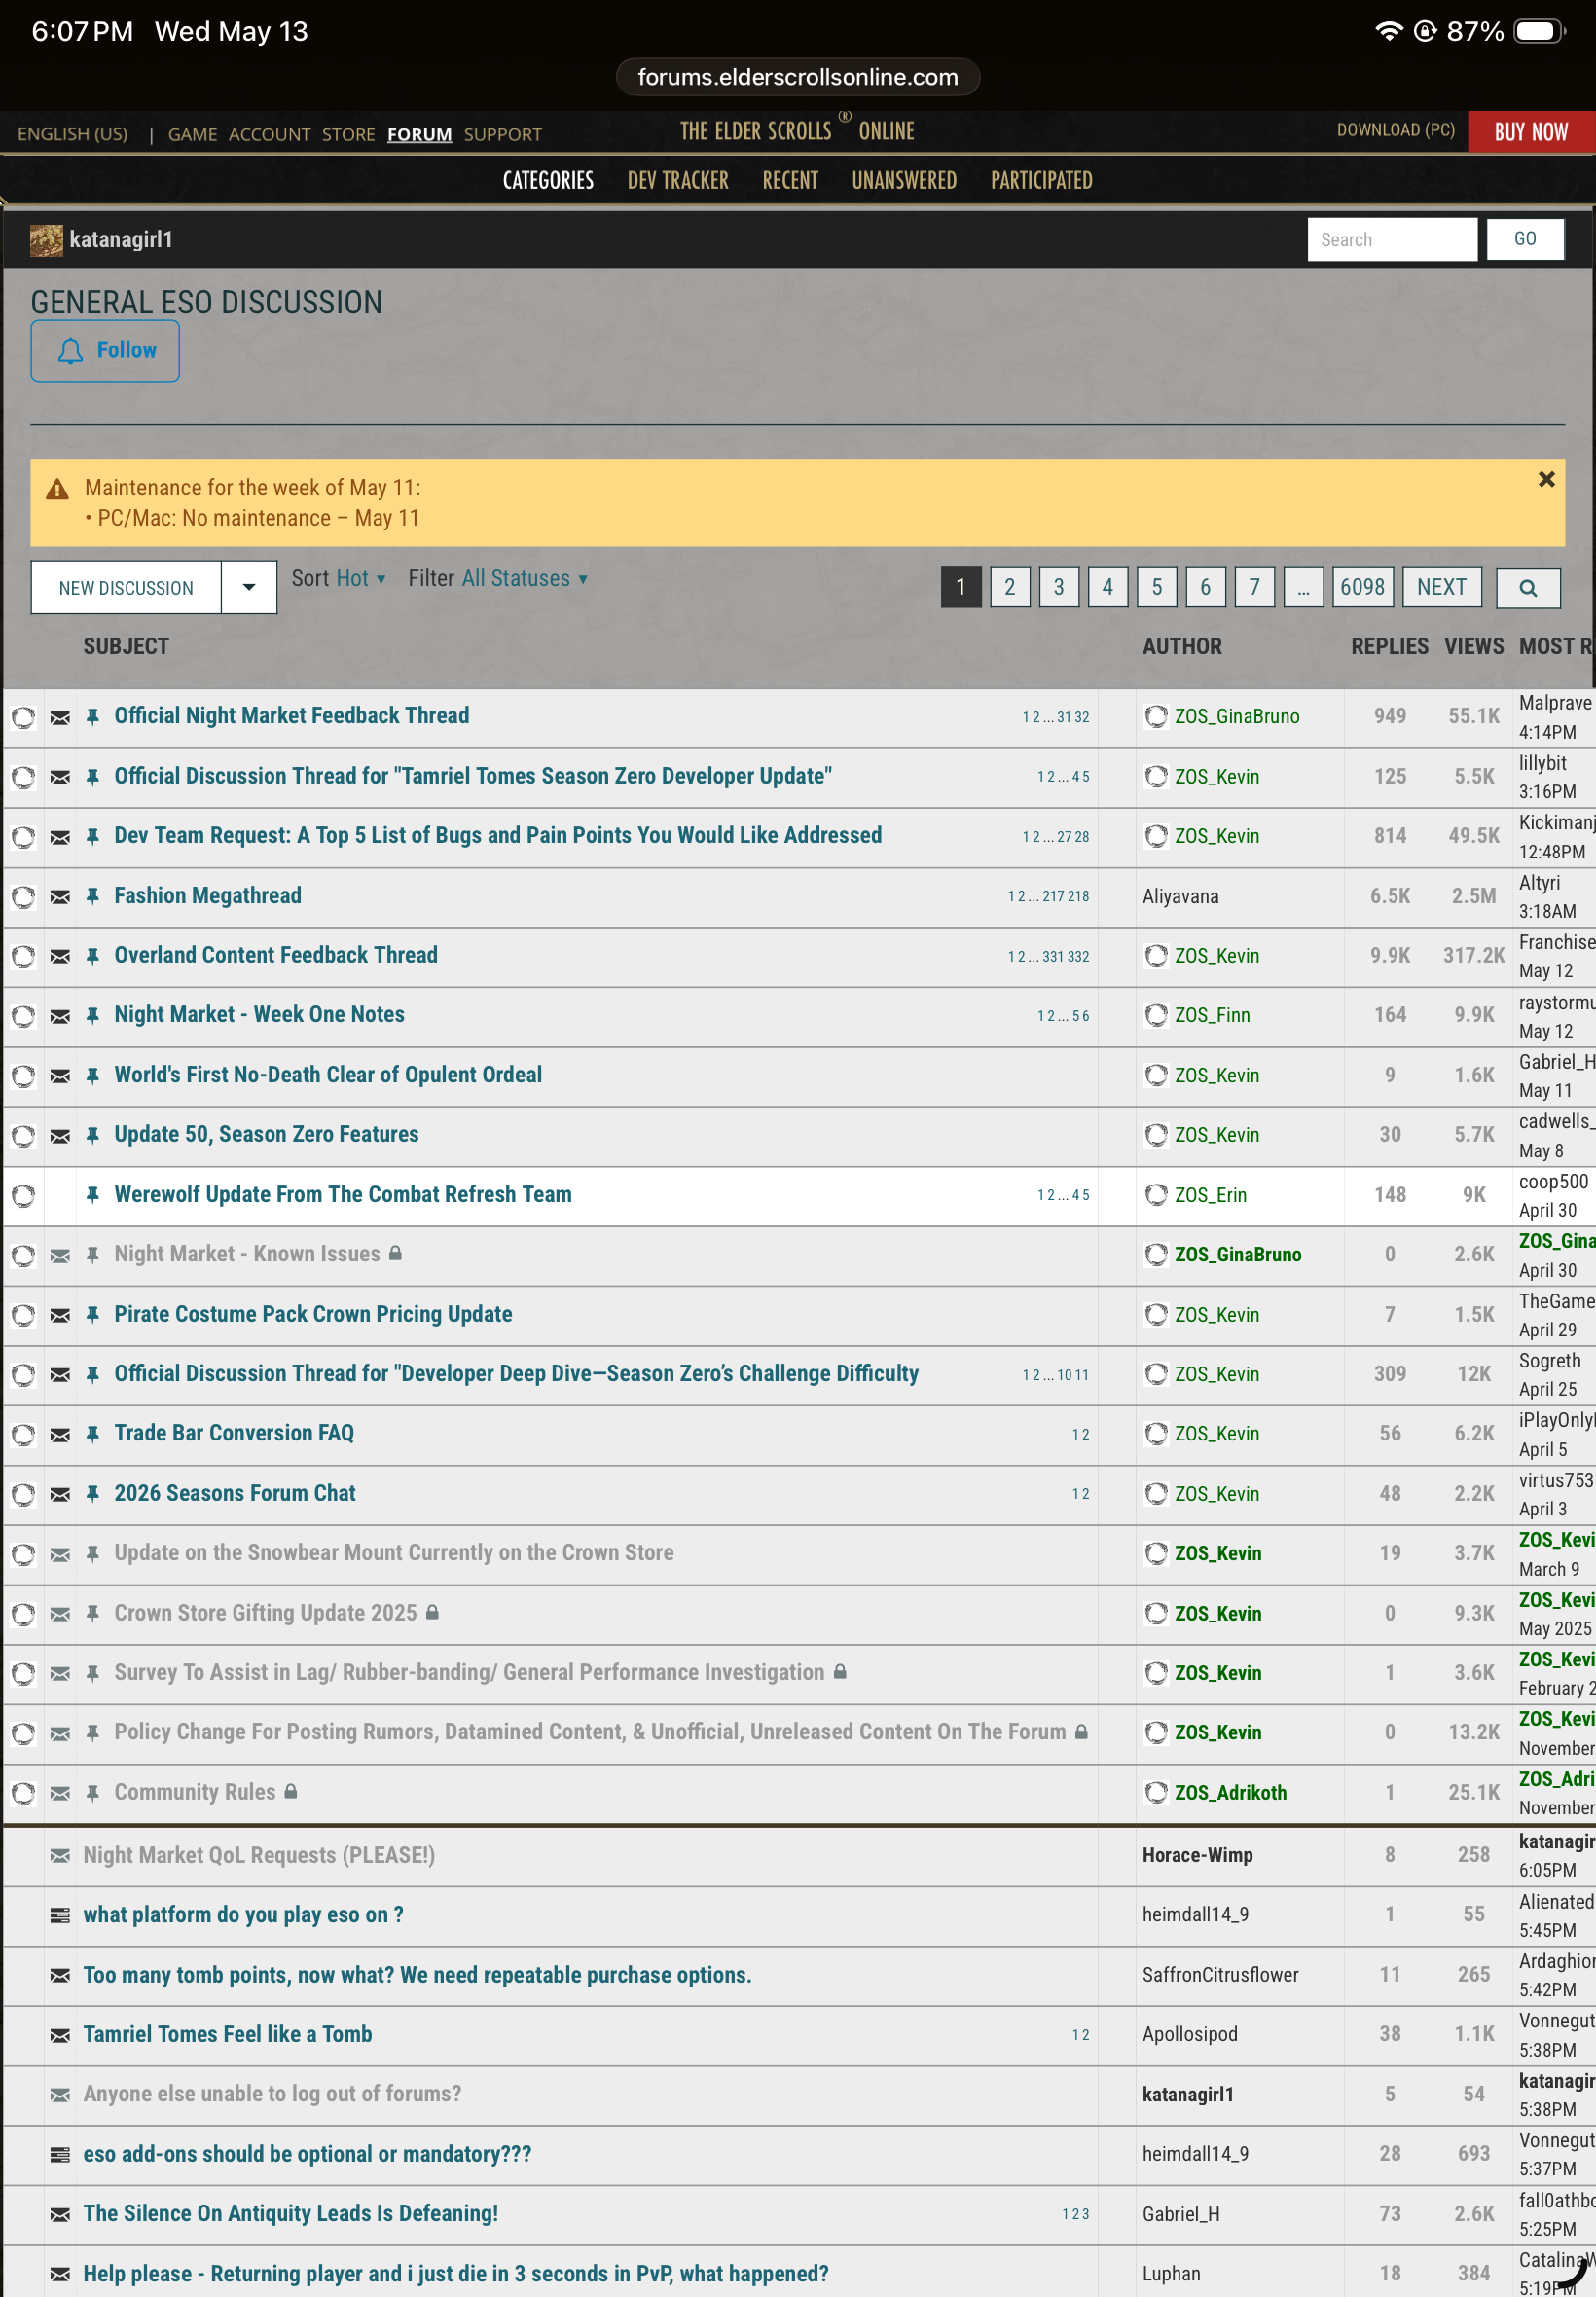Click the Buy Now button
1596x2297 pixels.
(x=1531, y=132)
